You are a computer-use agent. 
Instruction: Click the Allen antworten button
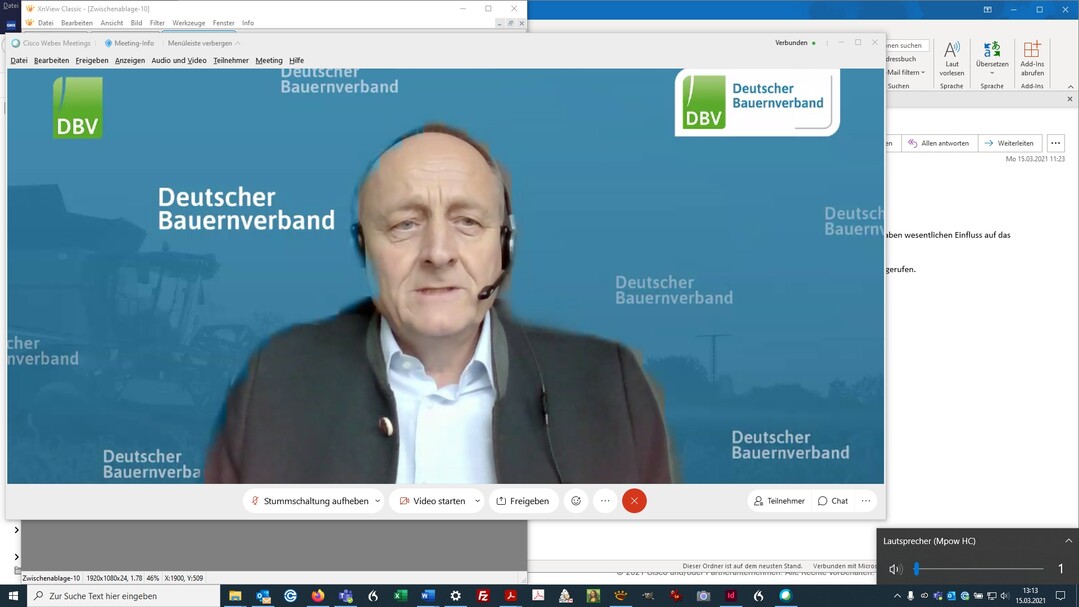tap(938, 143)
